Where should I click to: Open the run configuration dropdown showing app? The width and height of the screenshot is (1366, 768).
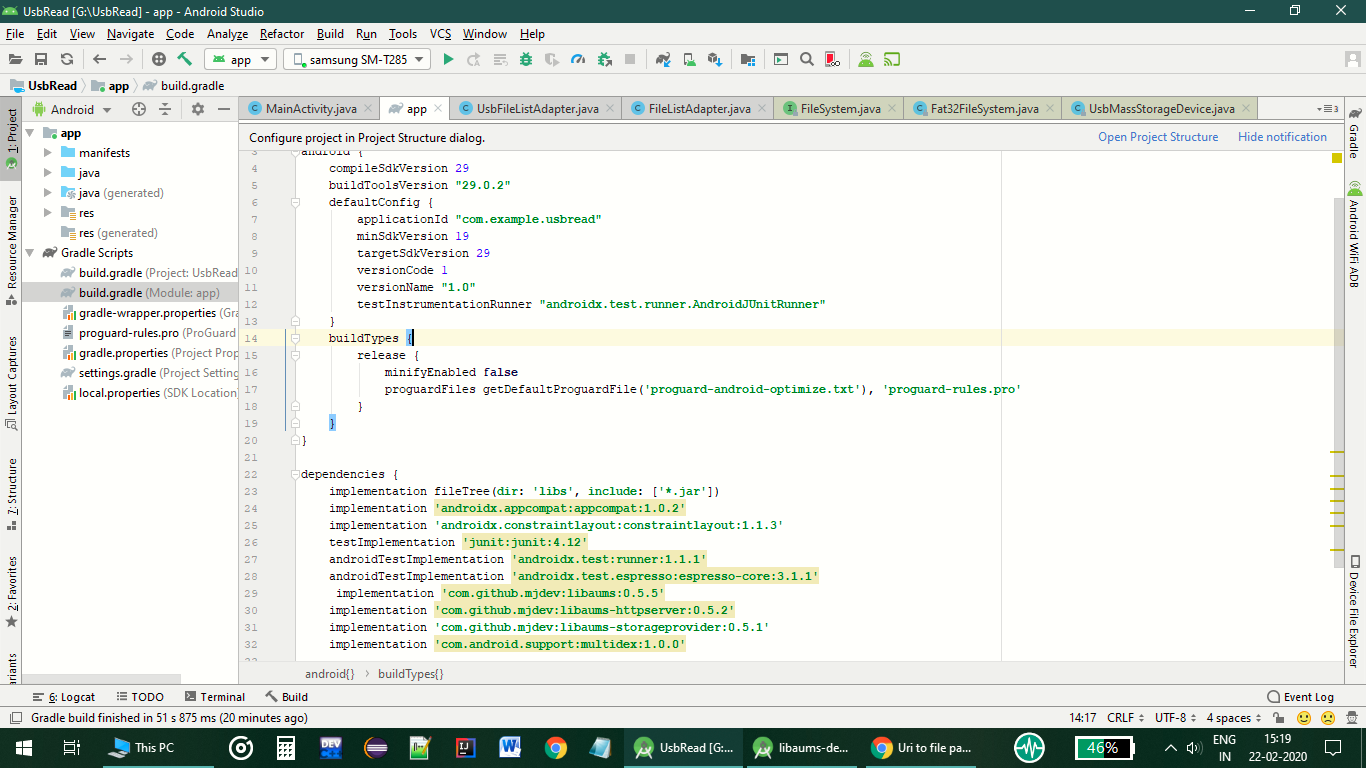240,59
